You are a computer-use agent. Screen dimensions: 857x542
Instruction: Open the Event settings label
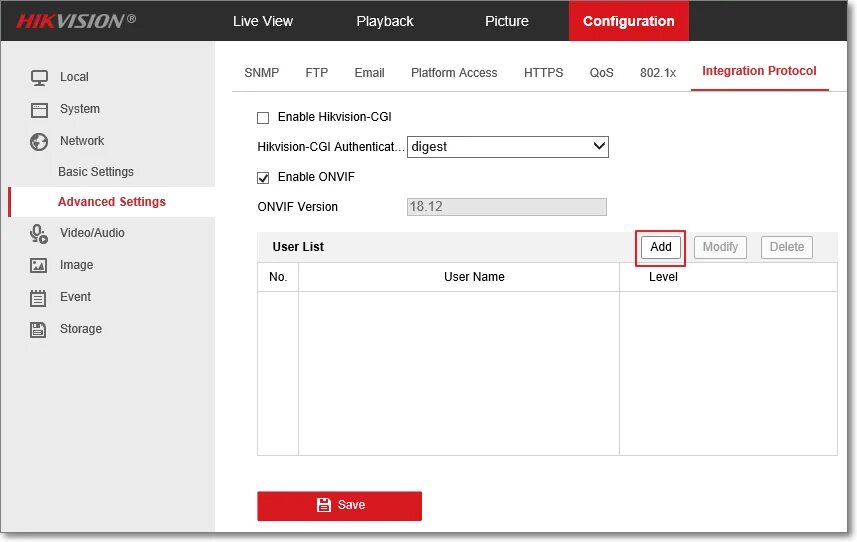[x=75, y=297]
